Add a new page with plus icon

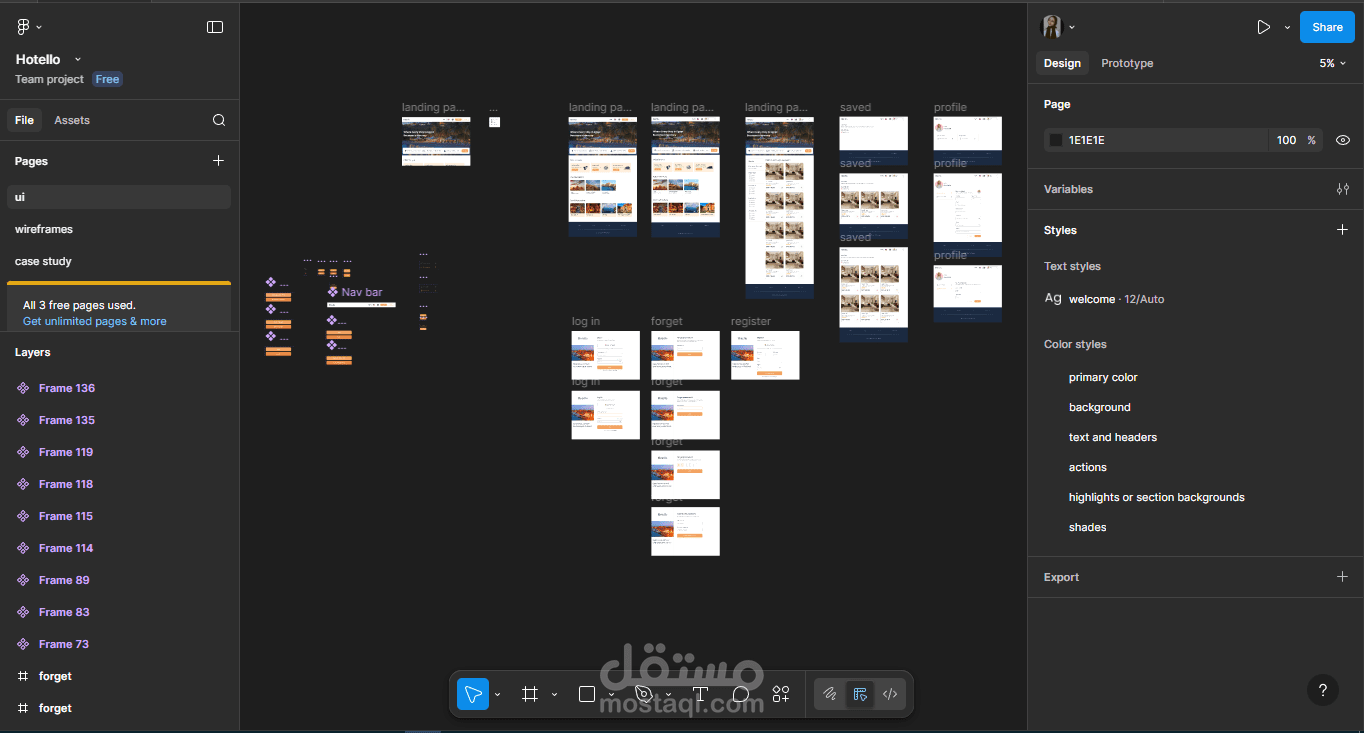(x=219, y=160)
